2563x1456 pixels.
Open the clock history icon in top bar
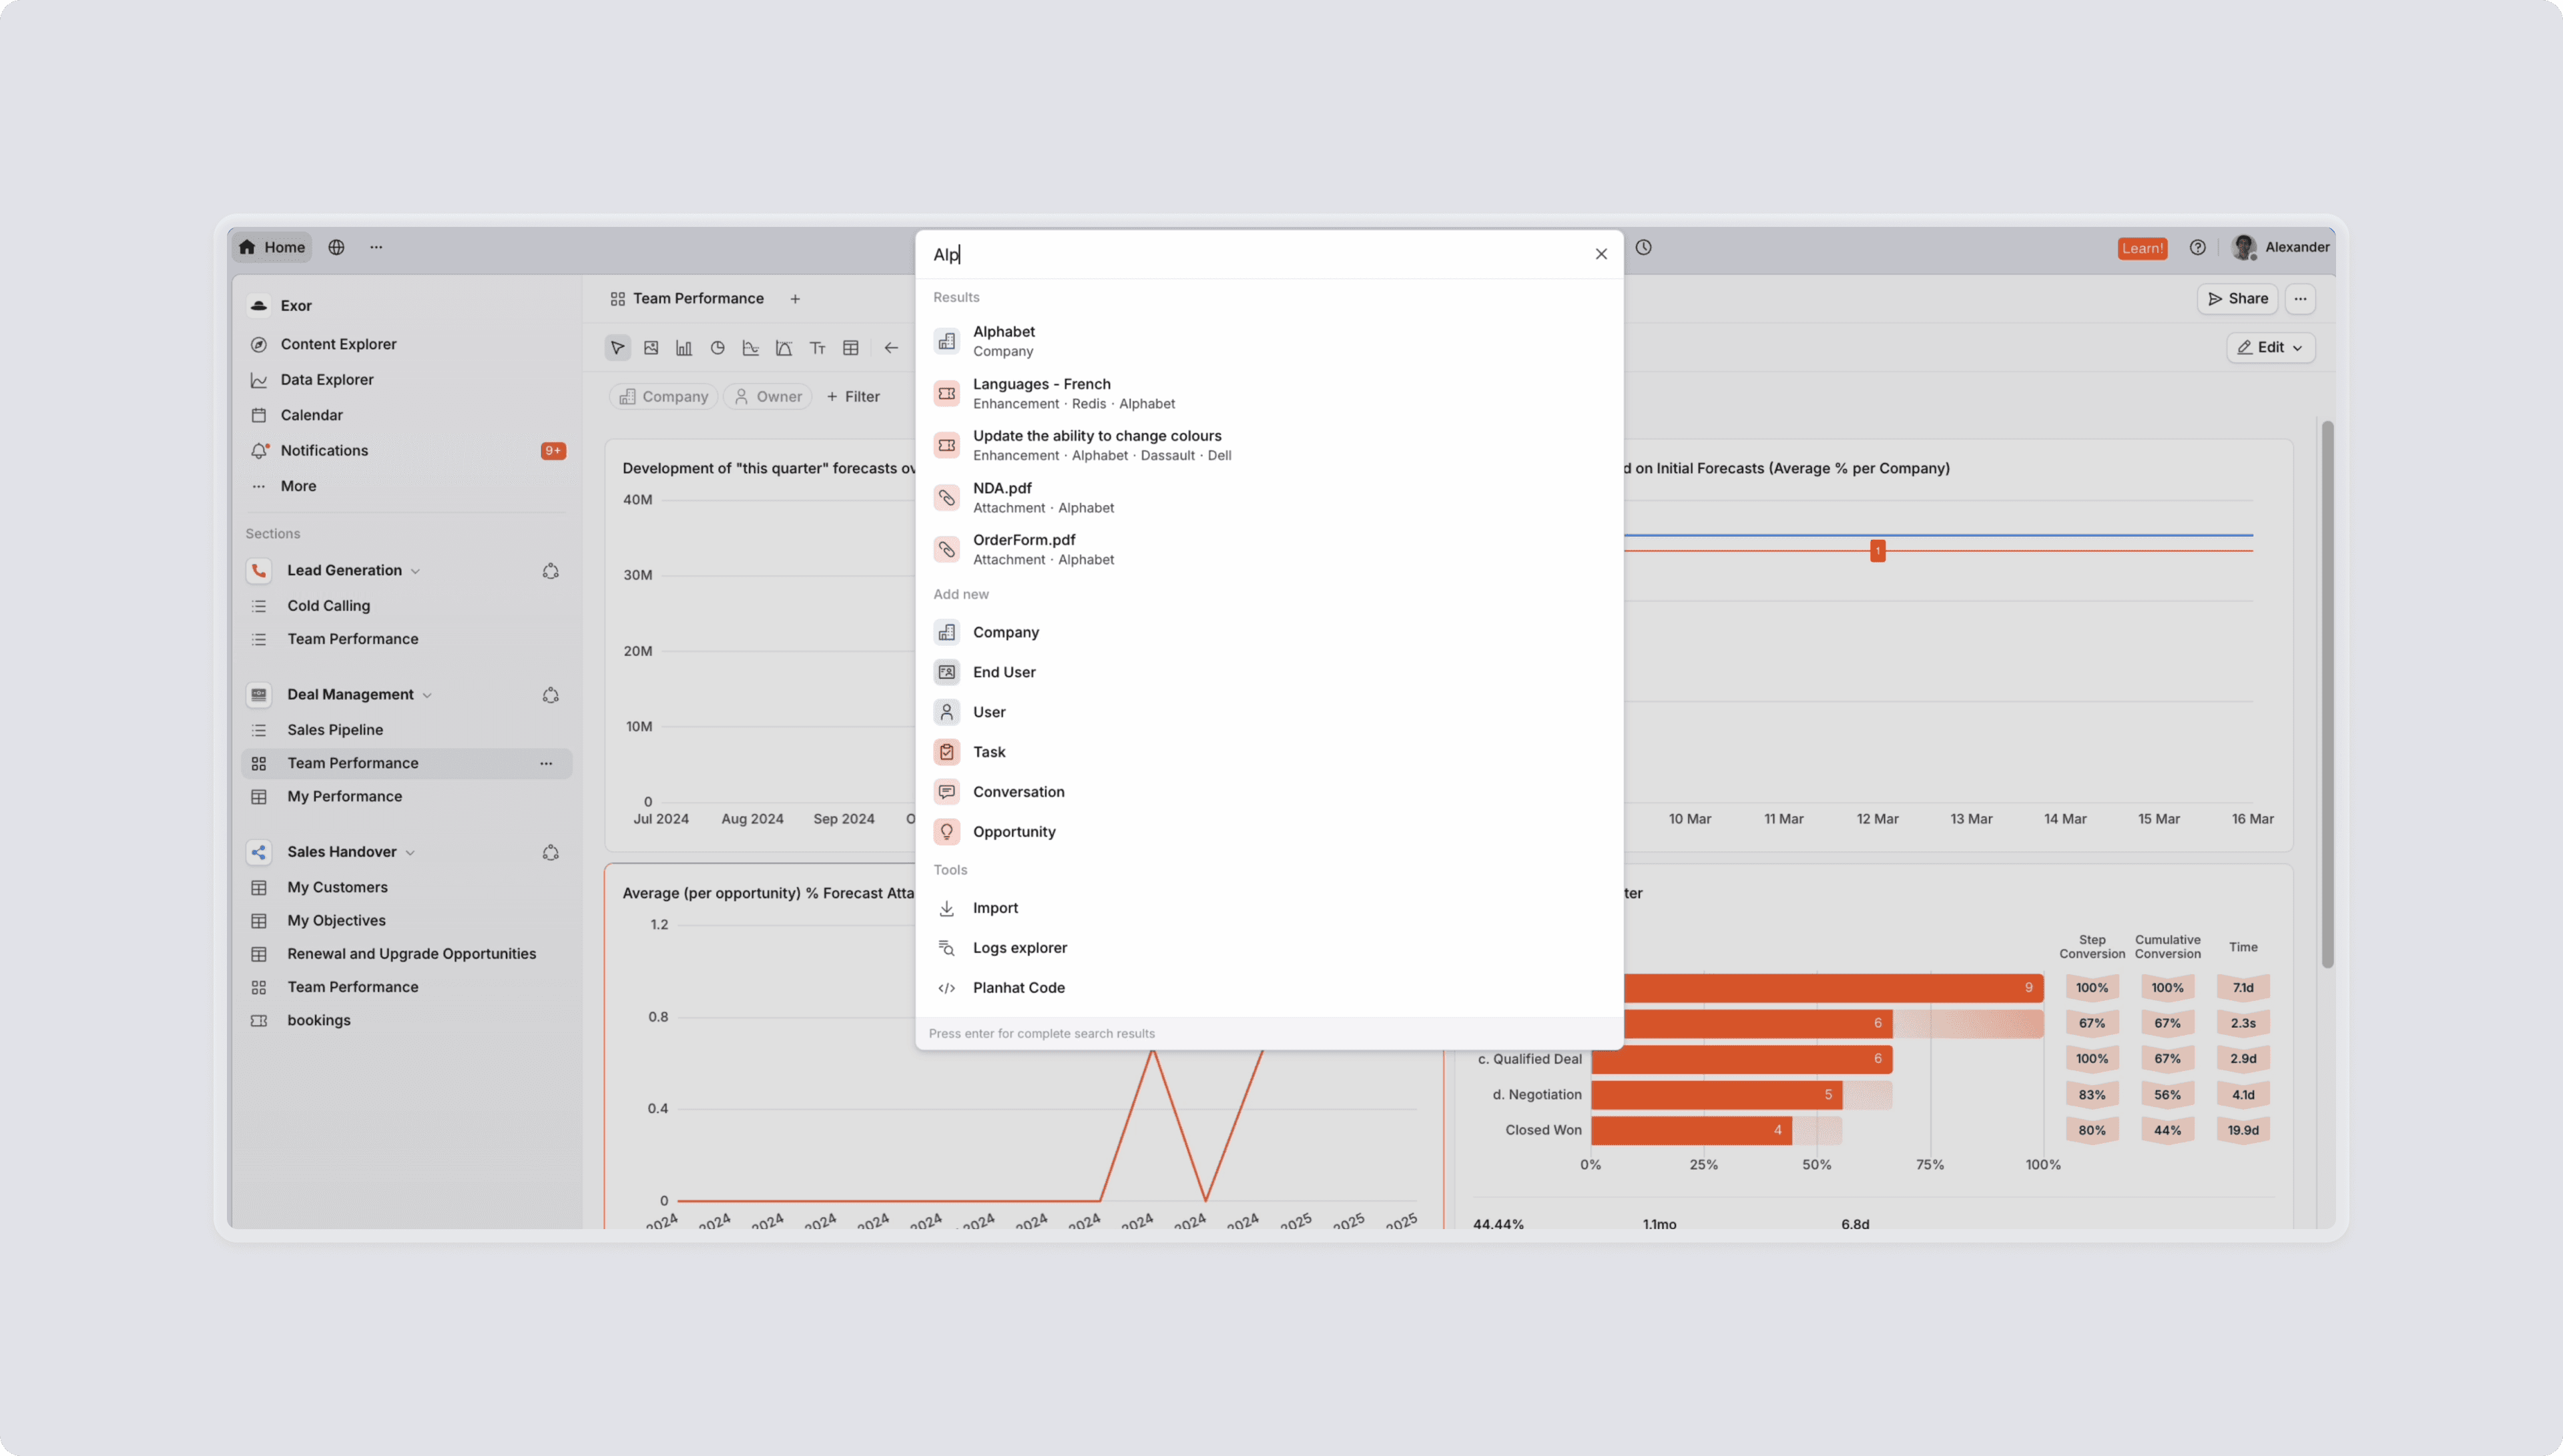point(1643,247)
